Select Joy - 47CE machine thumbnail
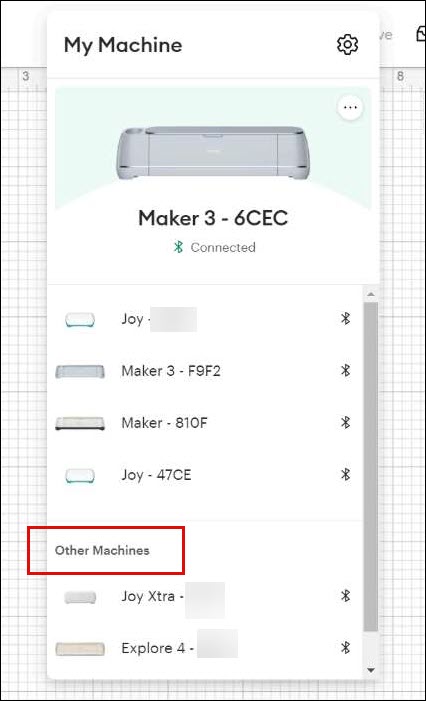 80,475
